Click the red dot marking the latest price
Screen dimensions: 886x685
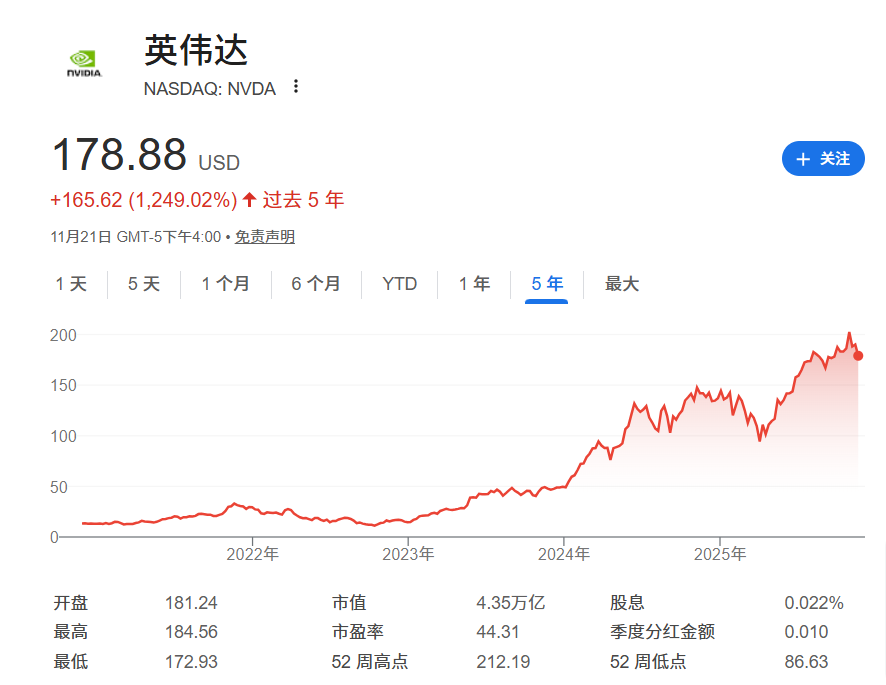[857, 356]
